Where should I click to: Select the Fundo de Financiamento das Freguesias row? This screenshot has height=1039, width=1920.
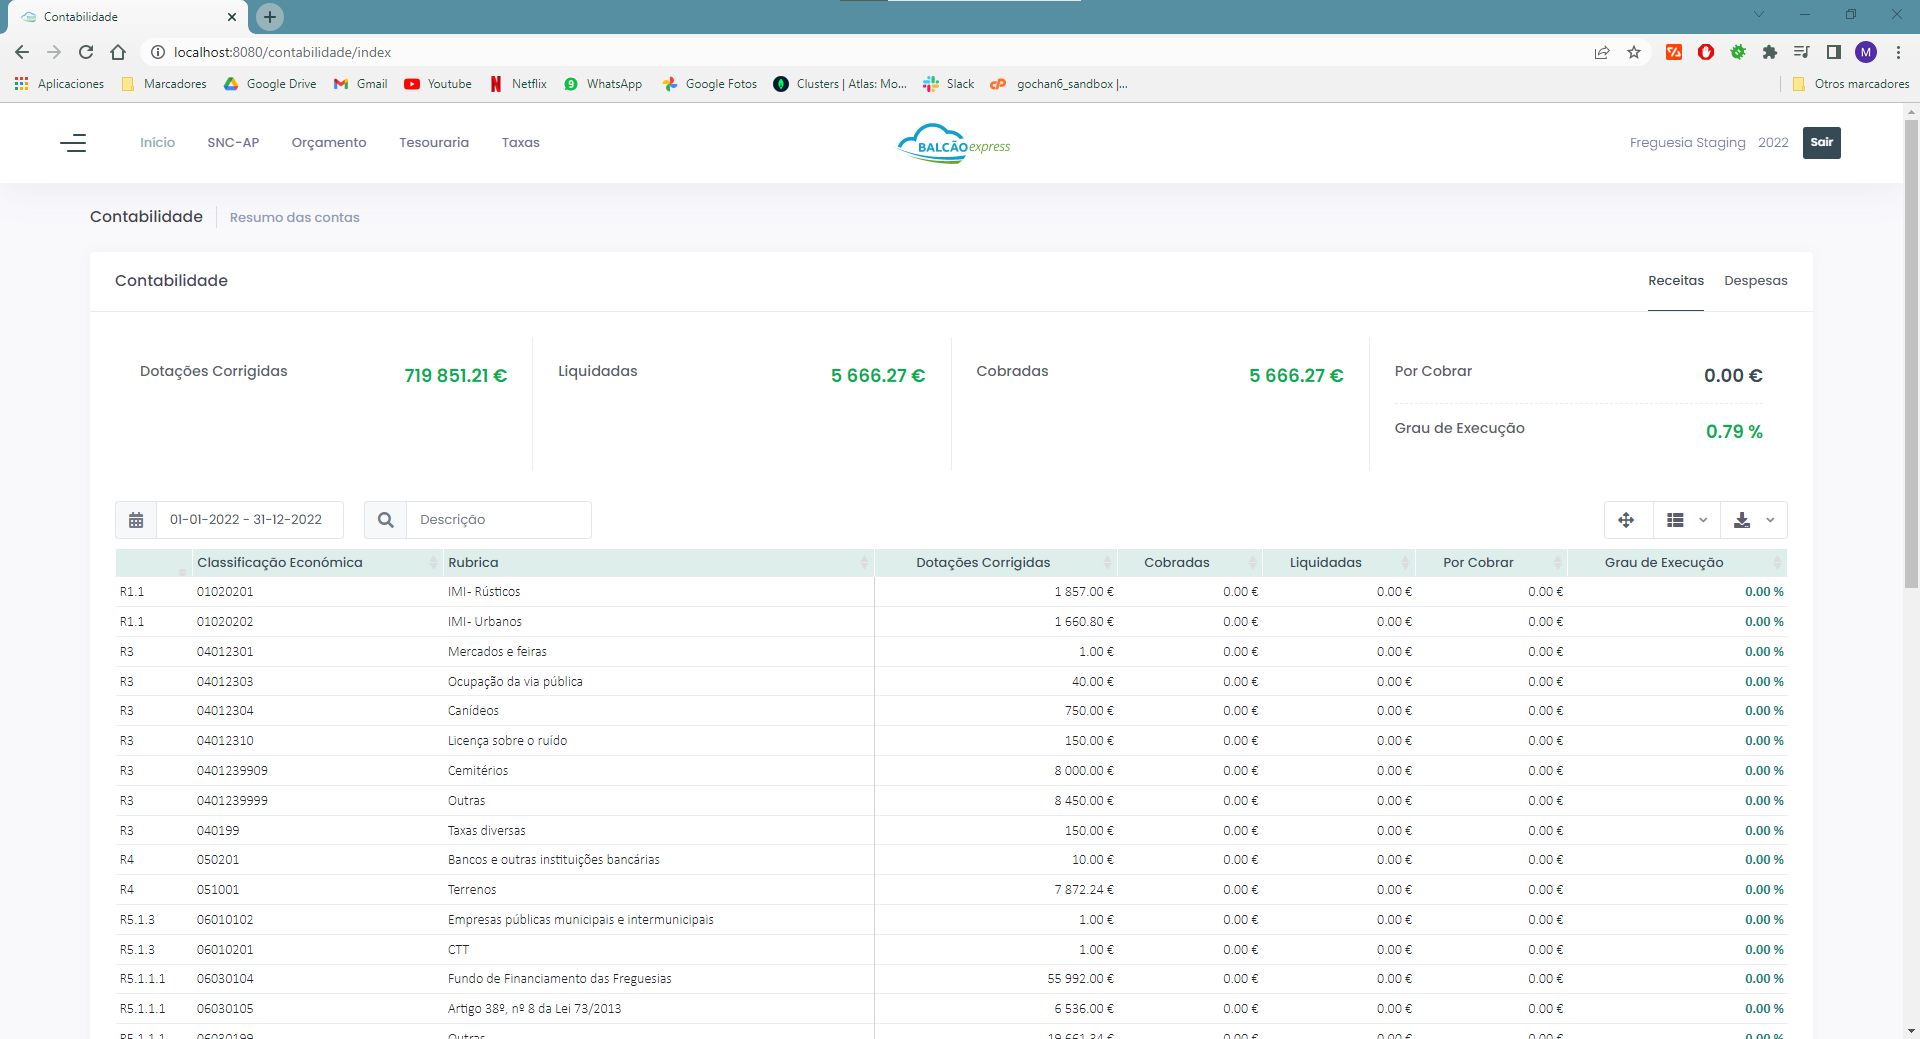click(x=951, y=979)
